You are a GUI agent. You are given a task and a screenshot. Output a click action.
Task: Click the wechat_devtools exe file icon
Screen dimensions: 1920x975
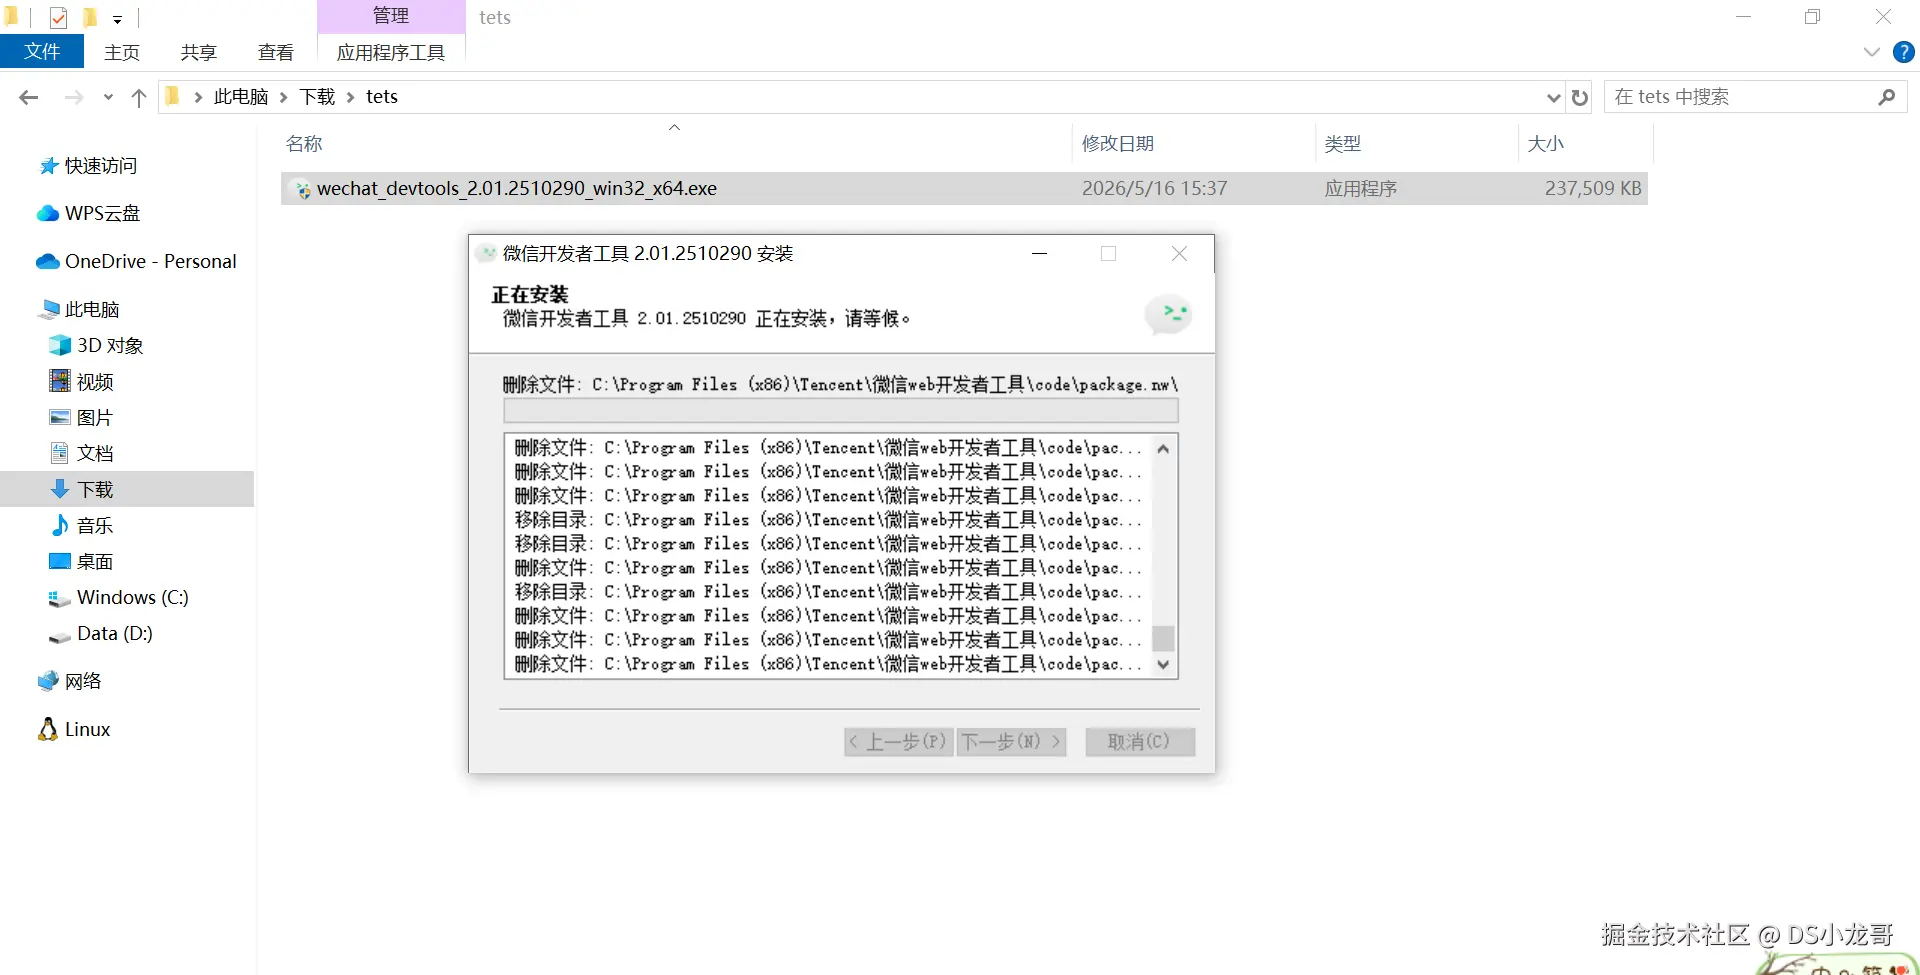300,189
